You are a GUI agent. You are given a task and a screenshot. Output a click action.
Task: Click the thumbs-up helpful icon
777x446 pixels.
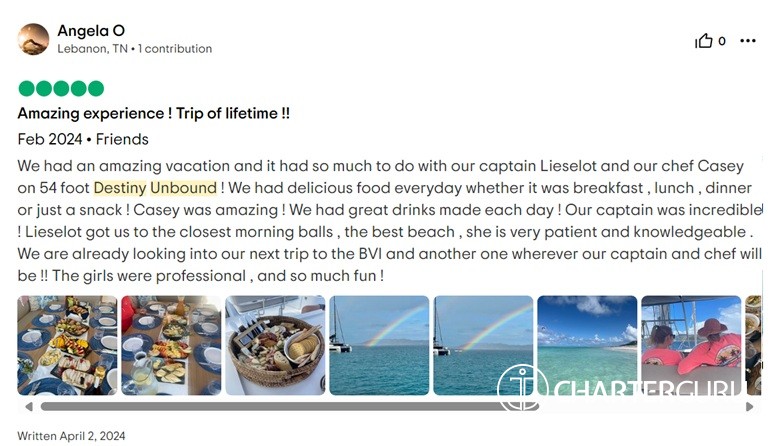coord(704,41)
